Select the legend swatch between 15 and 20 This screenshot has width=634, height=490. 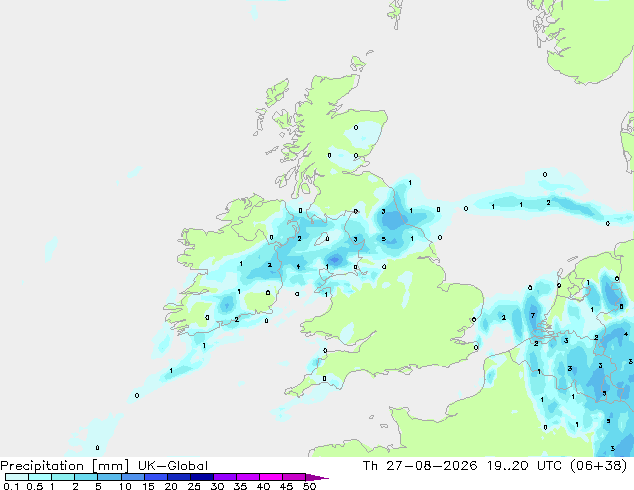tap(156, 477)
